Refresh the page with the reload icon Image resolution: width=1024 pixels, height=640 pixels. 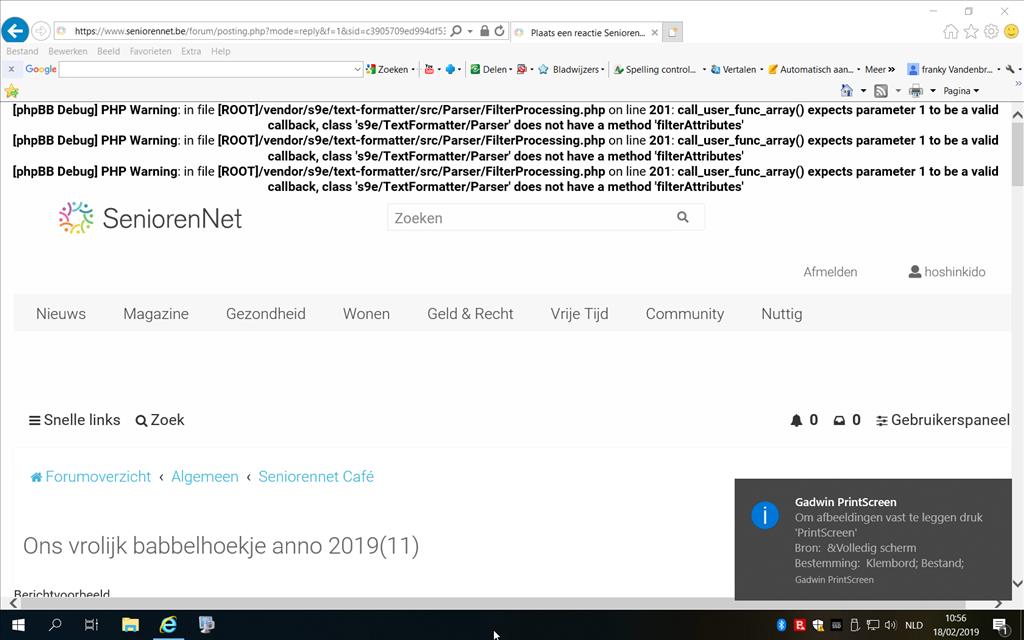click(x=499, y=31)
